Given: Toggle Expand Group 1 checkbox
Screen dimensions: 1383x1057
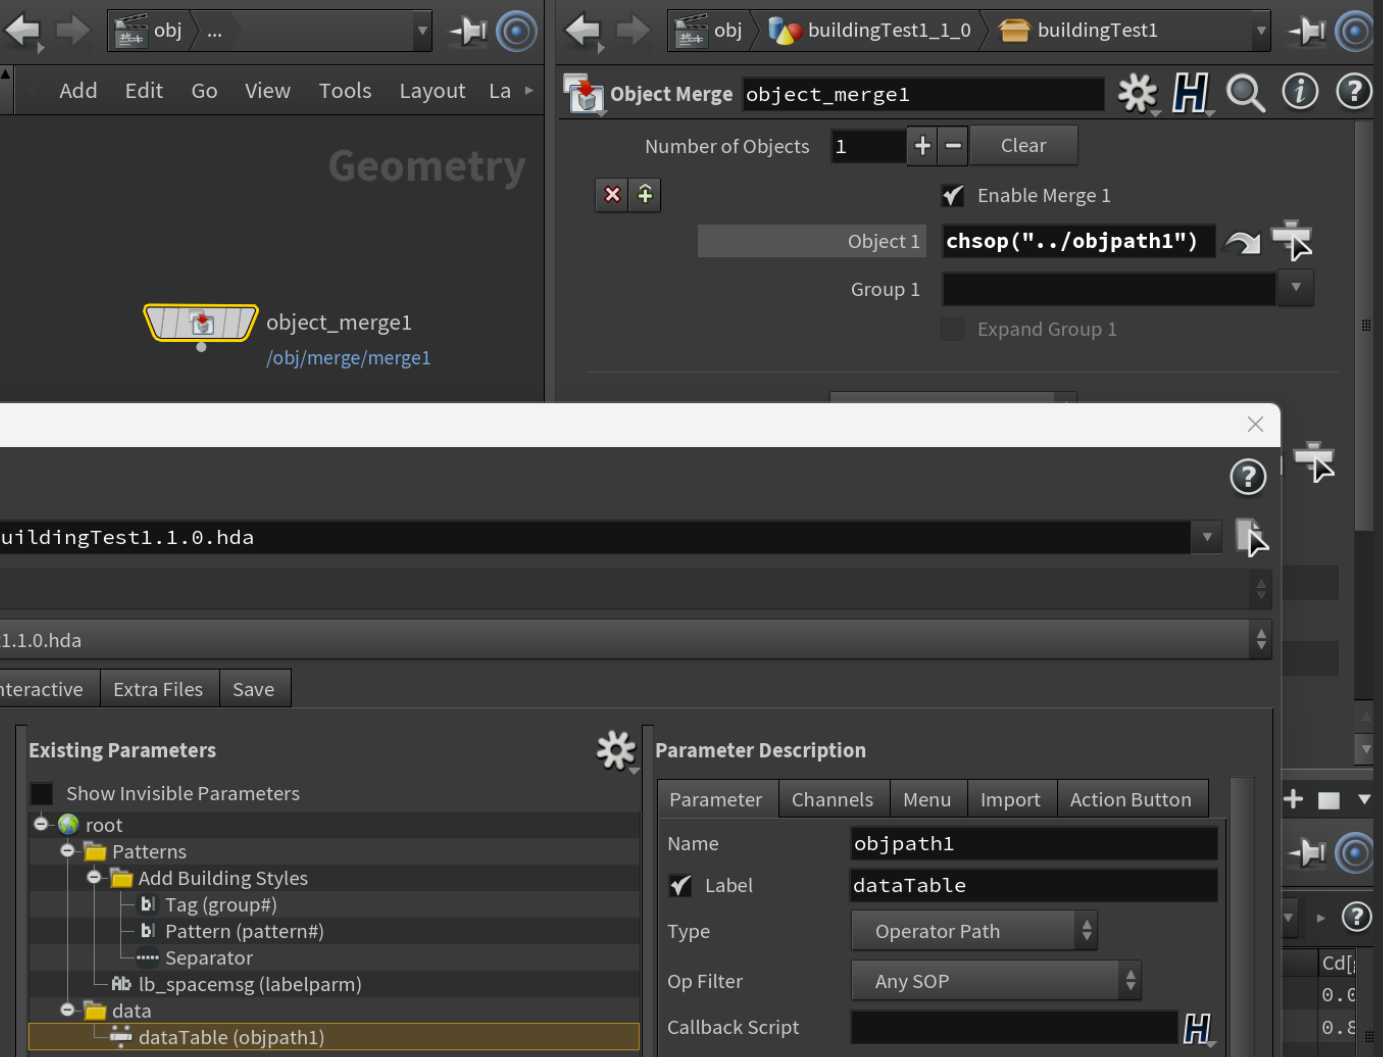Looking at the screenshot, I should 953,329.
